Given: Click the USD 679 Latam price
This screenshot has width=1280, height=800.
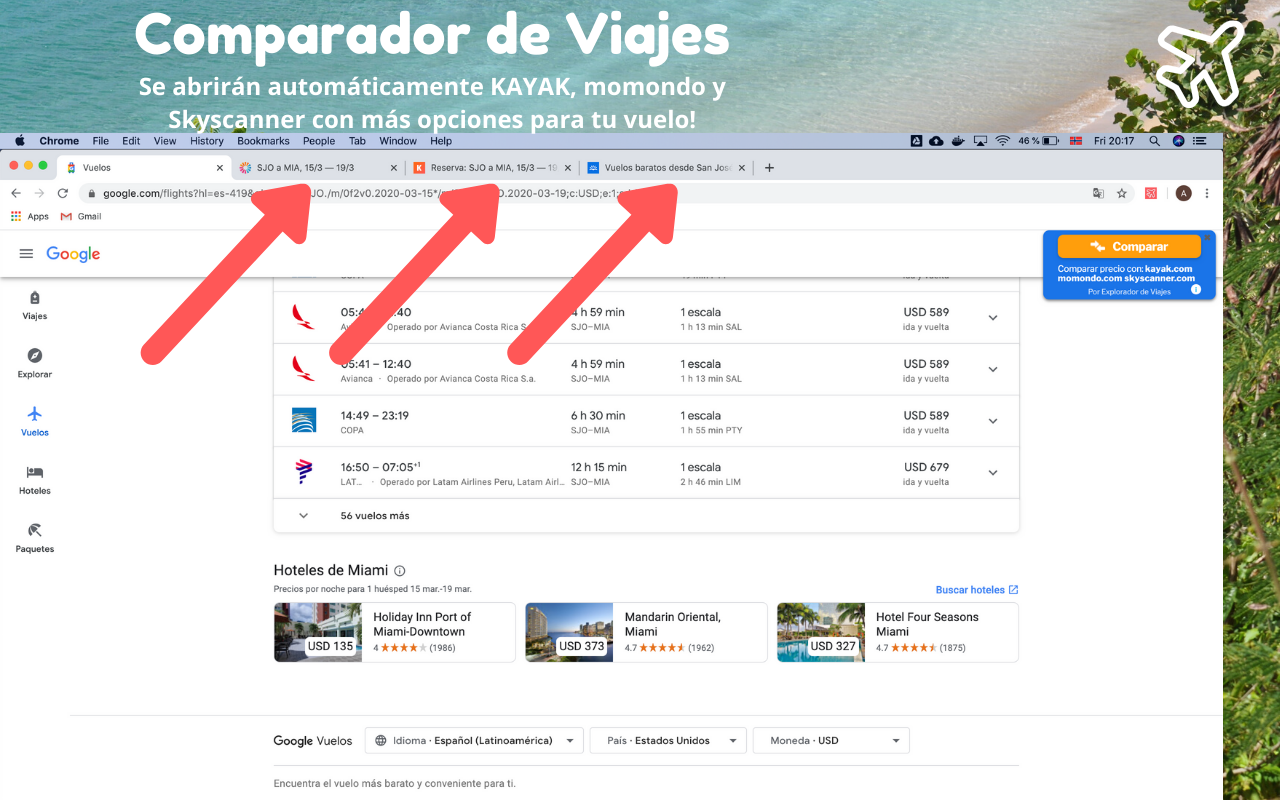Looking at the screenshot, I should coord(926,467).
